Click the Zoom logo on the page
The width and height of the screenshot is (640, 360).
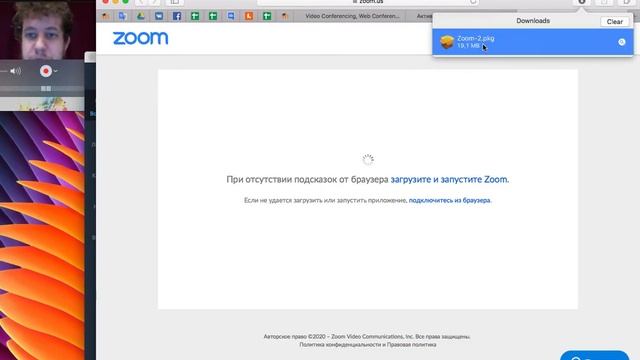click(x=140, y=38)
